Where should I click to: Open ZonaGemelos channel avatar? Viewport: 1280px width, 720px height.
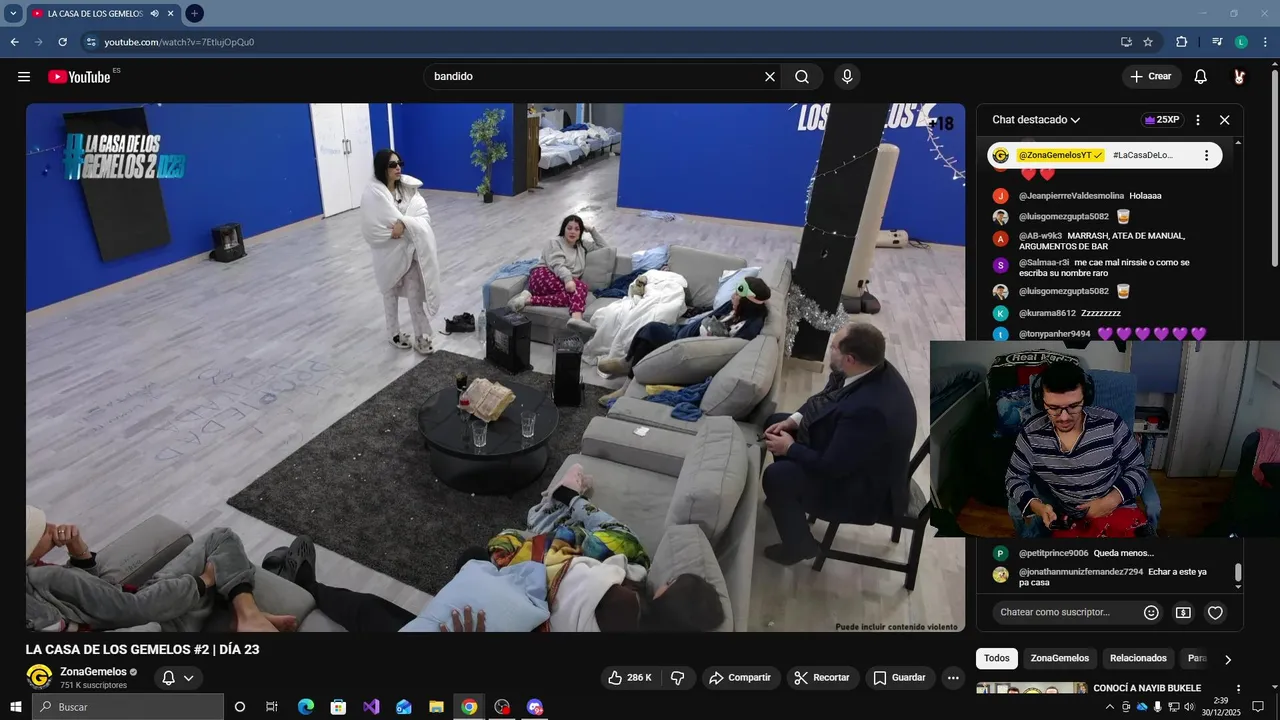pyautogui.click(x=39, y=677)
